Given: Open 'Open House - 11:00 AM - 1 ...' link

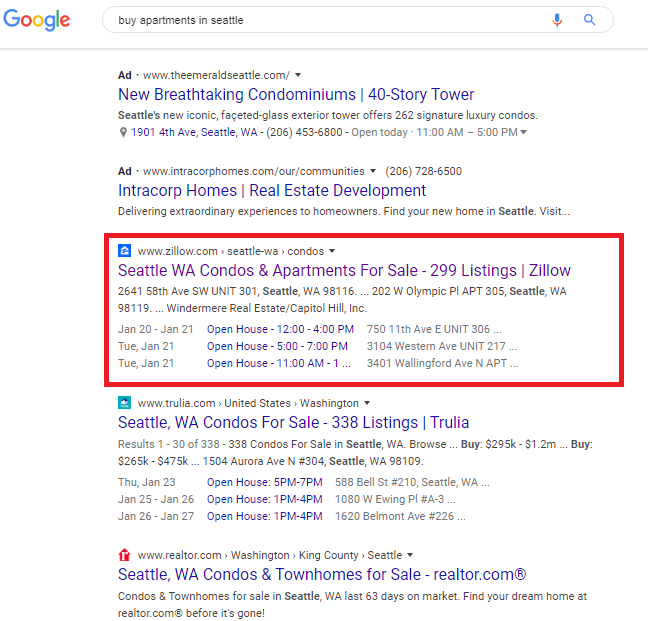Looking at the screenshot, I should [x=279, y=363].
